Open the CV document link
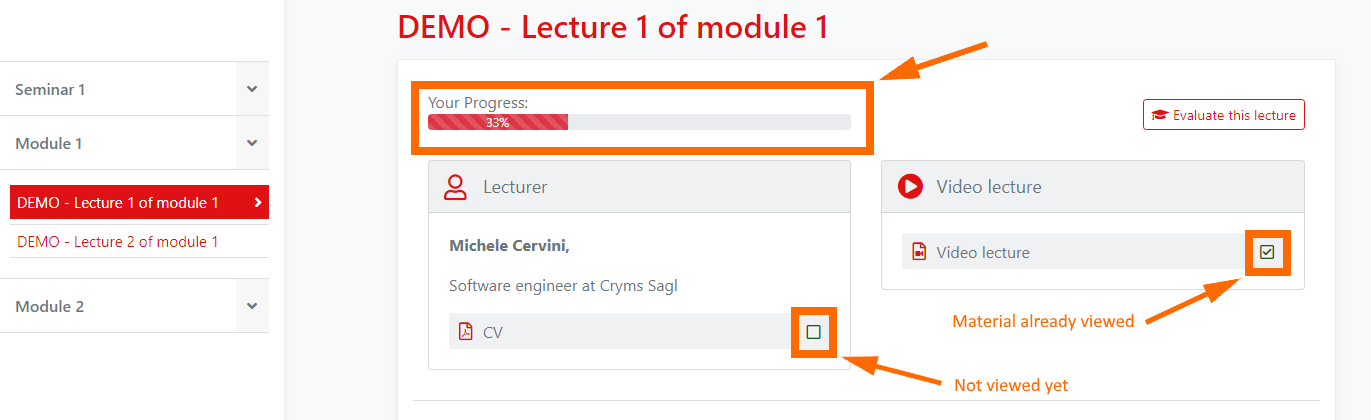 tap(493, 332)
